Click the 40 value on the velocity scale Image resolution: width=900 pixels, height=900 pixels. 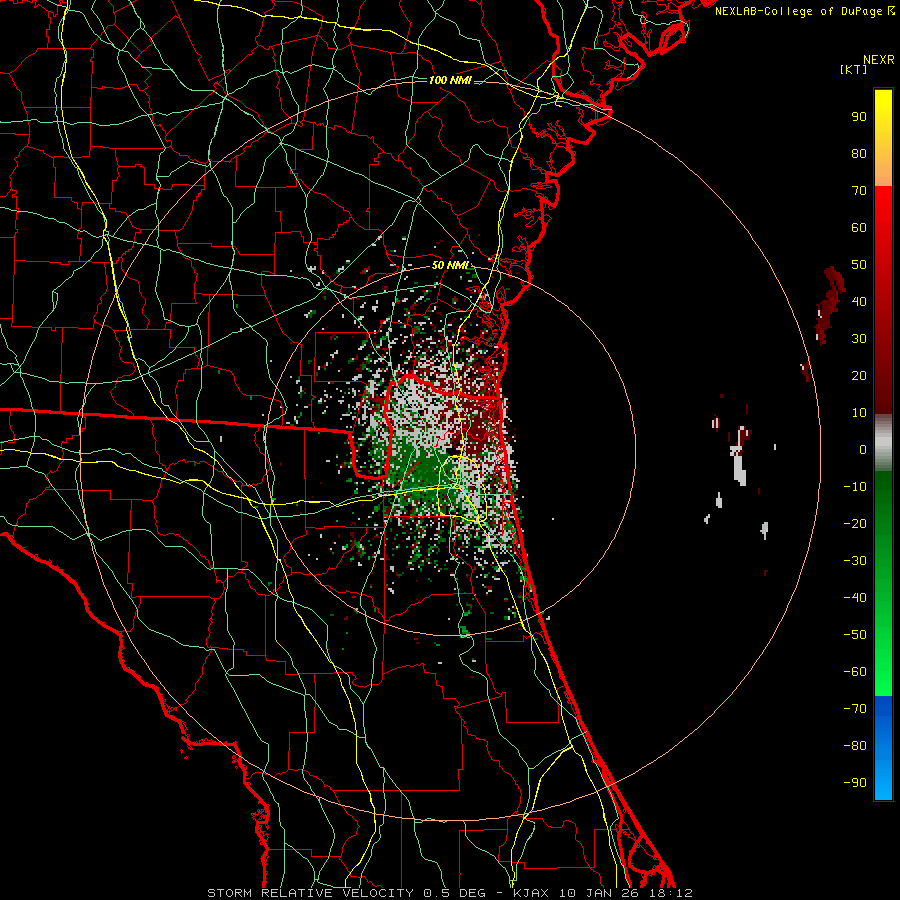[x=859, y=301]
